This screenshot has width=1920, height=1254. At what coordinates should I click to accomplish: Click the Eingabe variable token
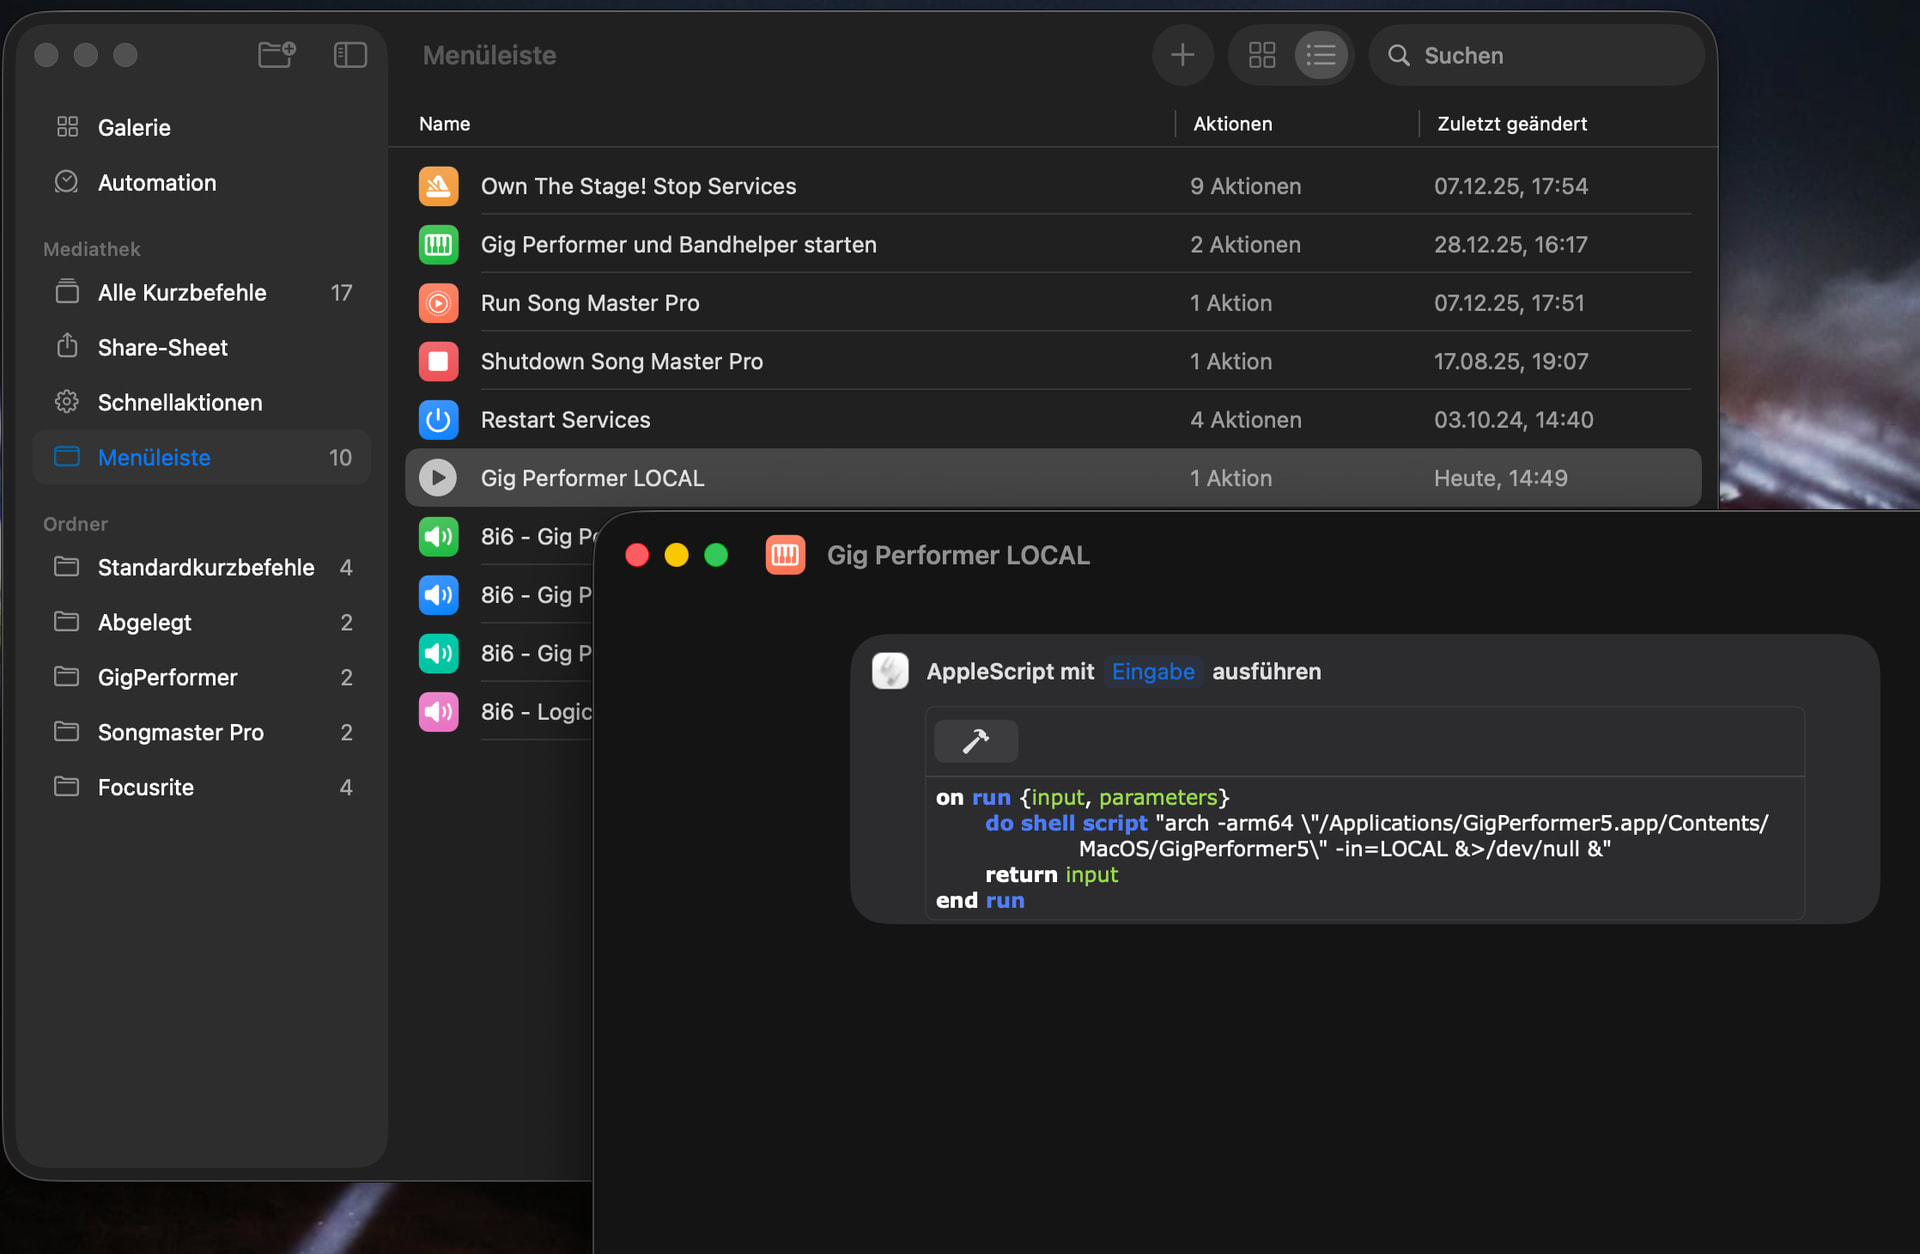click(x=1153, y=672)
